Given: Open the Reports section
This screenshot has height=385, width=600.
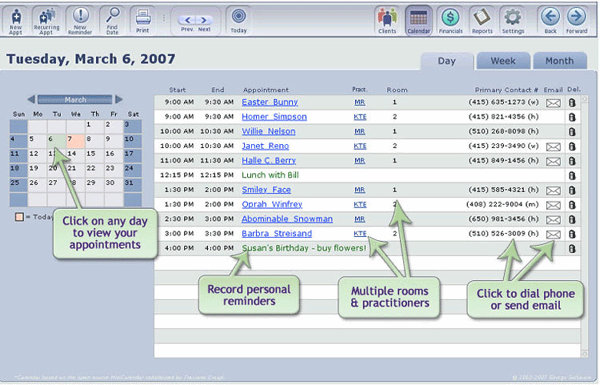Looking at the screenshot, I should [482, 21].
